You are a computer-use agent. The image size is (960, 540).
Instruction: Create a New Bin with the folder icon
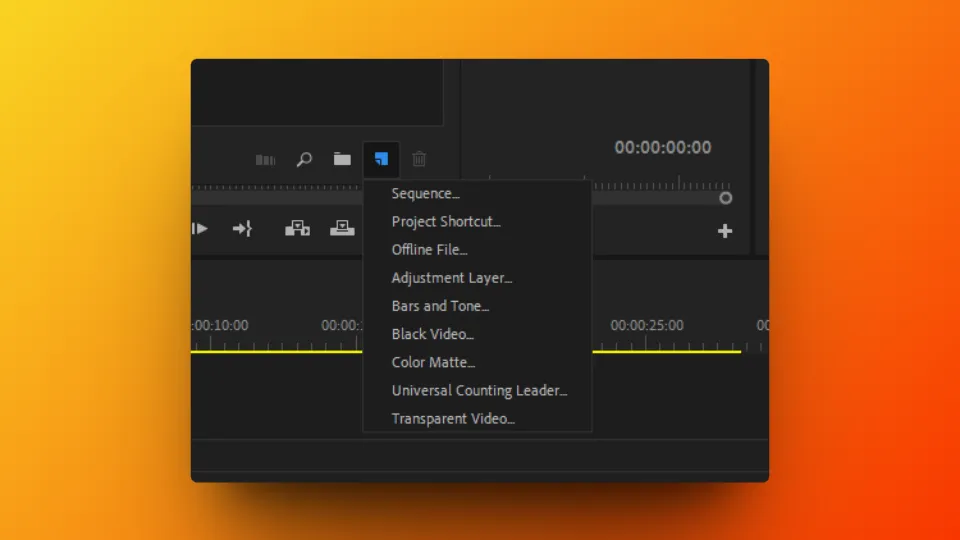(x=342, y=159)
